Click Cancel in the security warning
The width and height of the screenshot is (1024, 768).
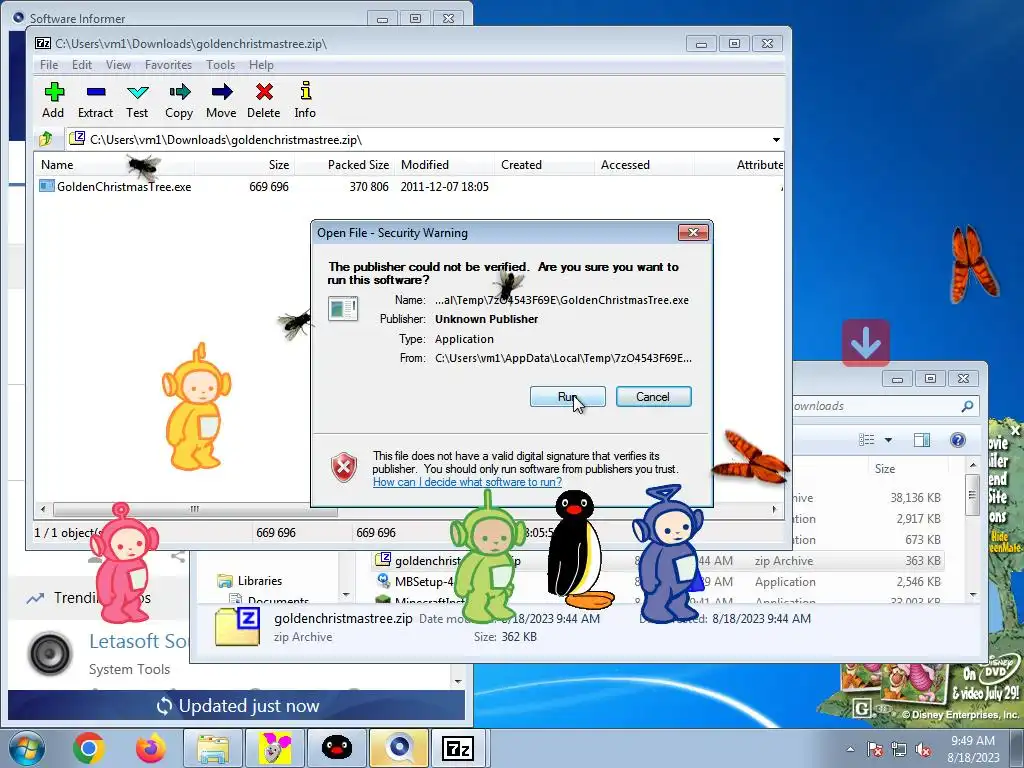click(653, 396)
